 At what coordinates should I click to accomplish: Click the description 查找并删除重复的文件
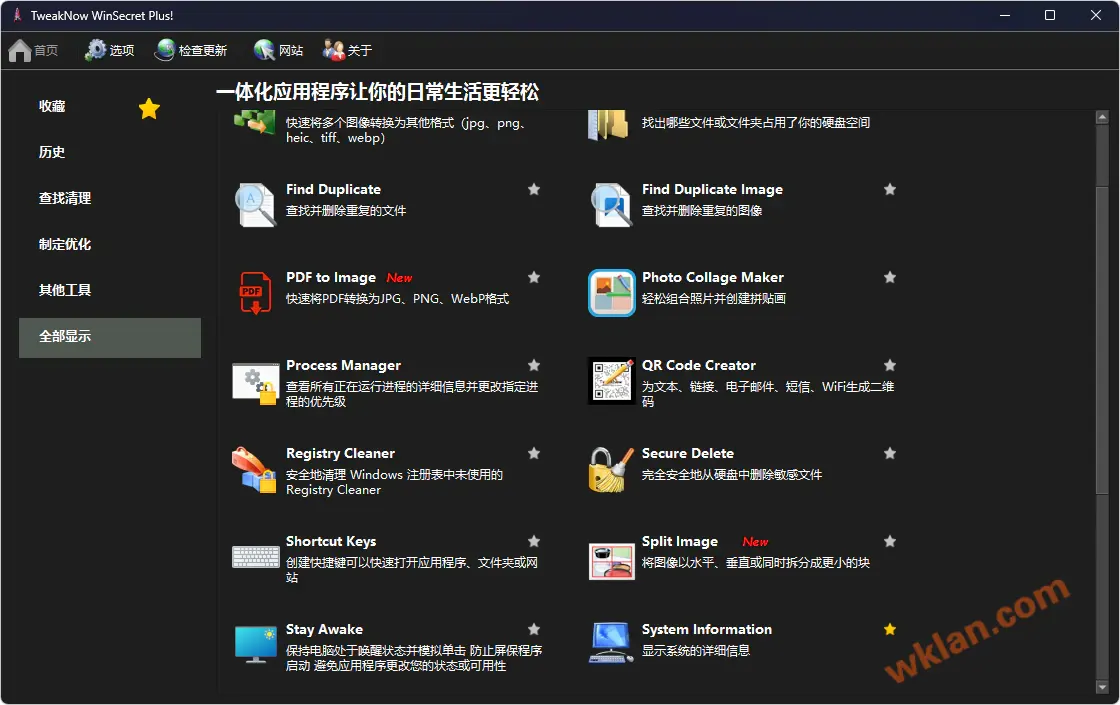346,211
